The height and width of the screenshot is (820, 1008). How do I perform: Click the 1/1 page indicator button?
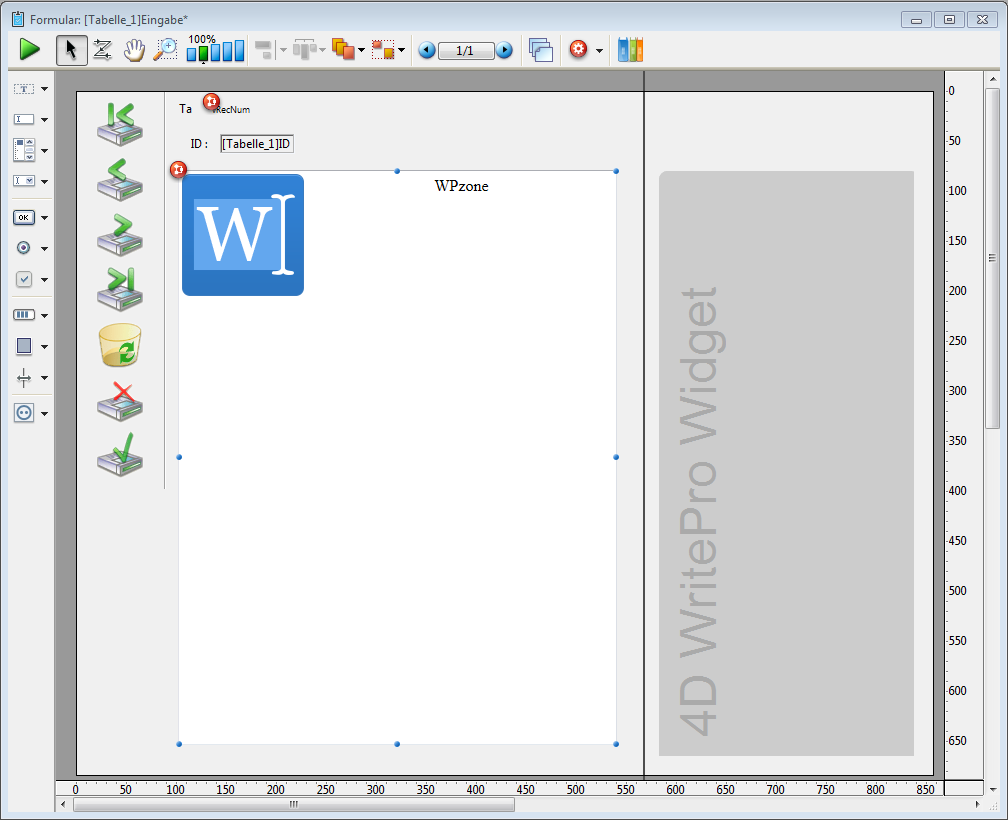(465, 50)
